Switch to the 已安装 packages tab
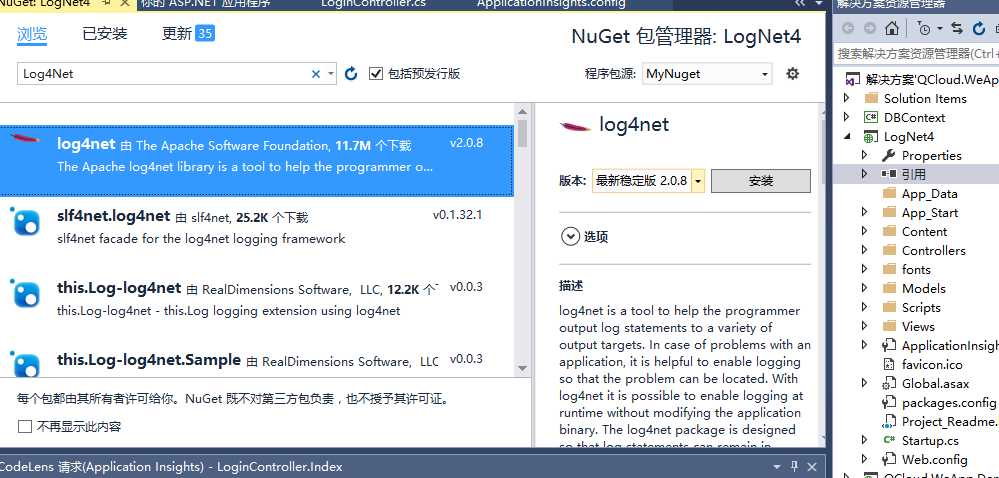The height and width of the screenshot is (478, 999). (105, 34)
